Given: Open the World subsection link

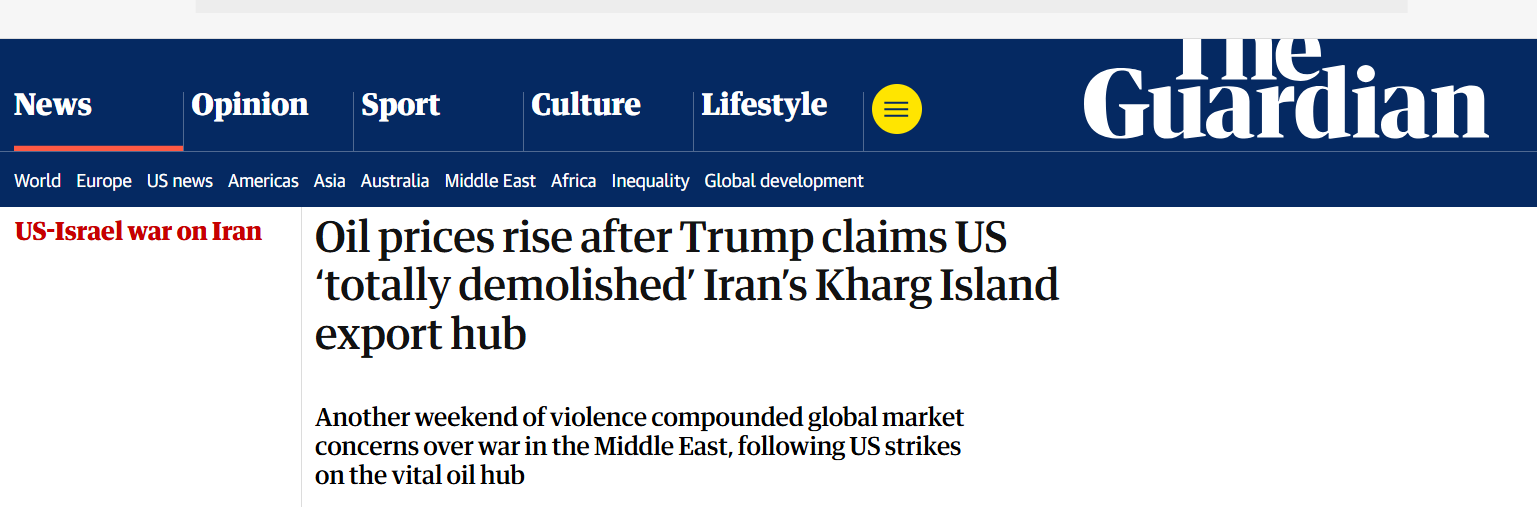Looking at the screenshot, I should coord(38,181).
